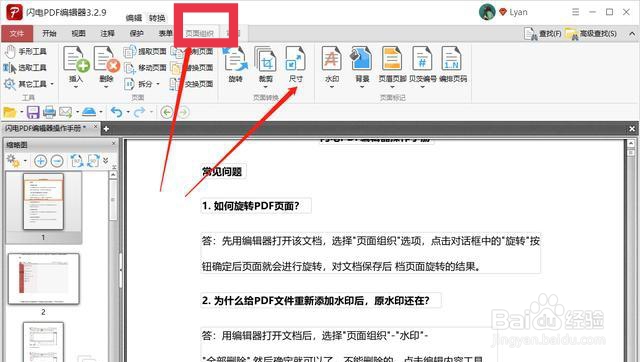Close the 闪电PDF编辑器操作手册 document tab
Viewport: 640px width, 362px height.
click(96, 127)
